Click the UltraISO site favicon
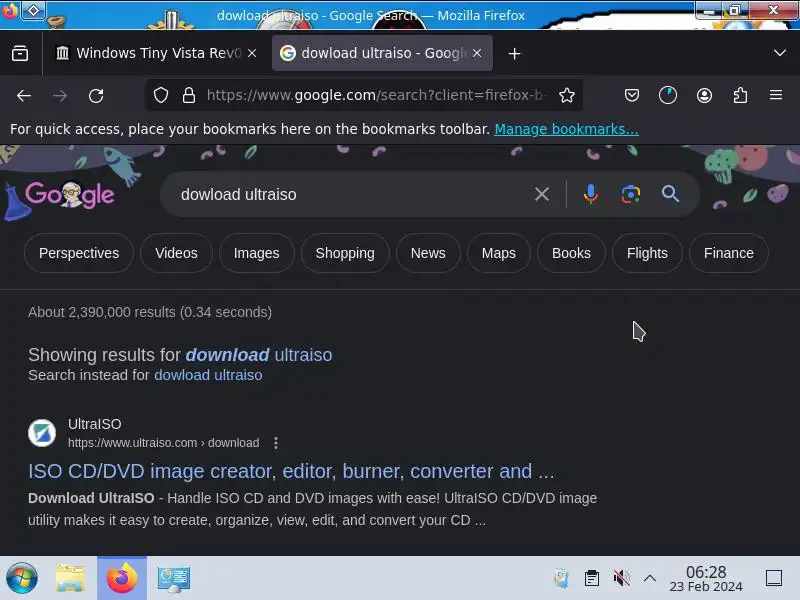The width and height of the screenshot is (800, 600). point(42,433)
